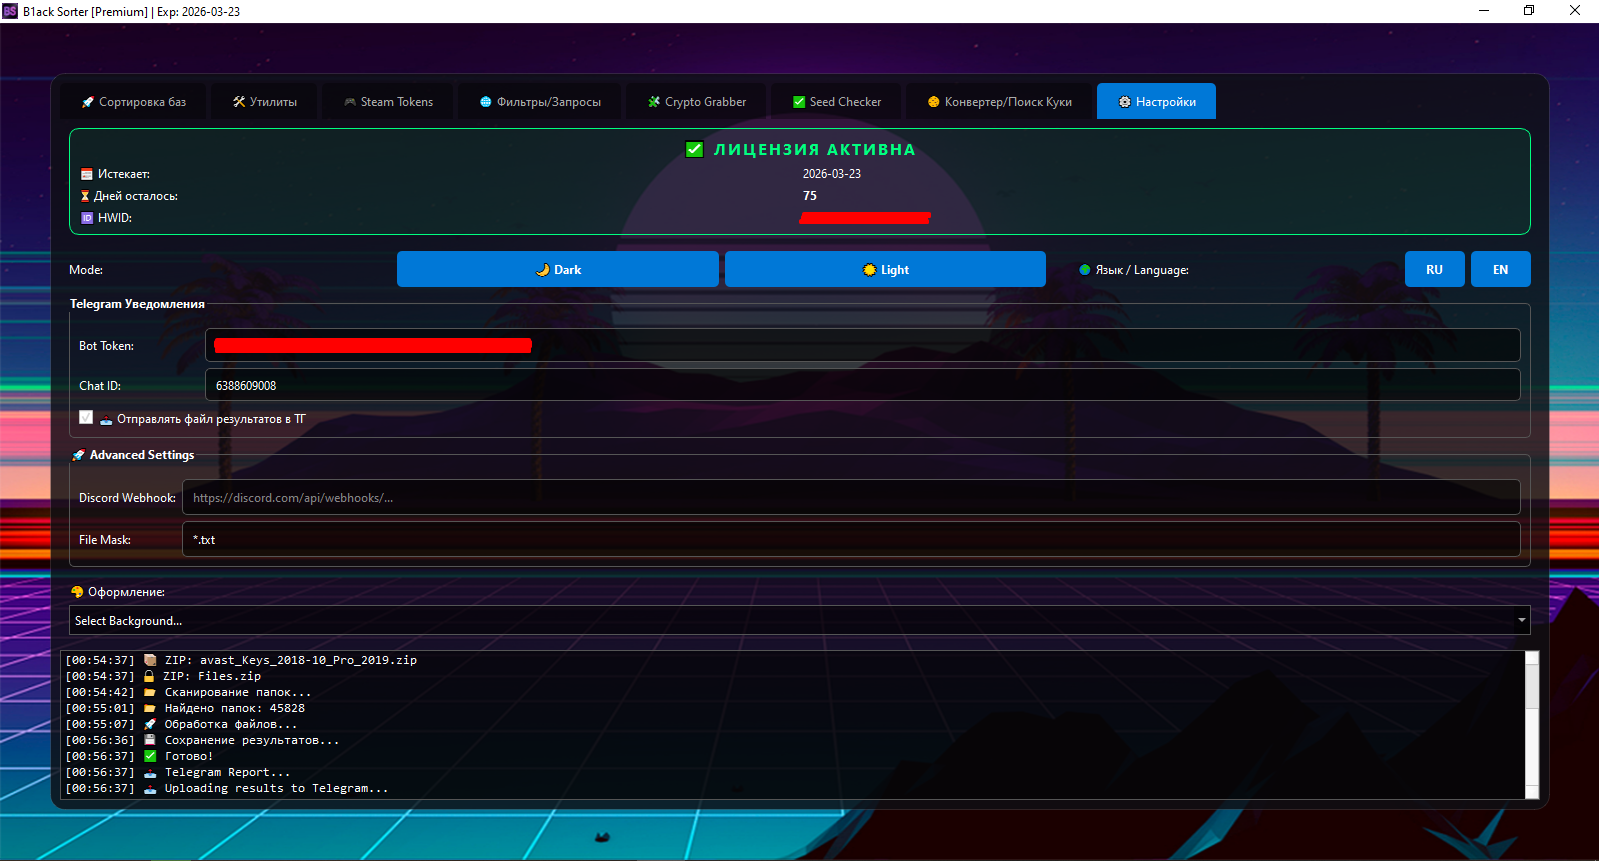Click the globe icon on Фильтры/Запросы
This screenshot has height=861, width=1599.
[x=486, y=102]
